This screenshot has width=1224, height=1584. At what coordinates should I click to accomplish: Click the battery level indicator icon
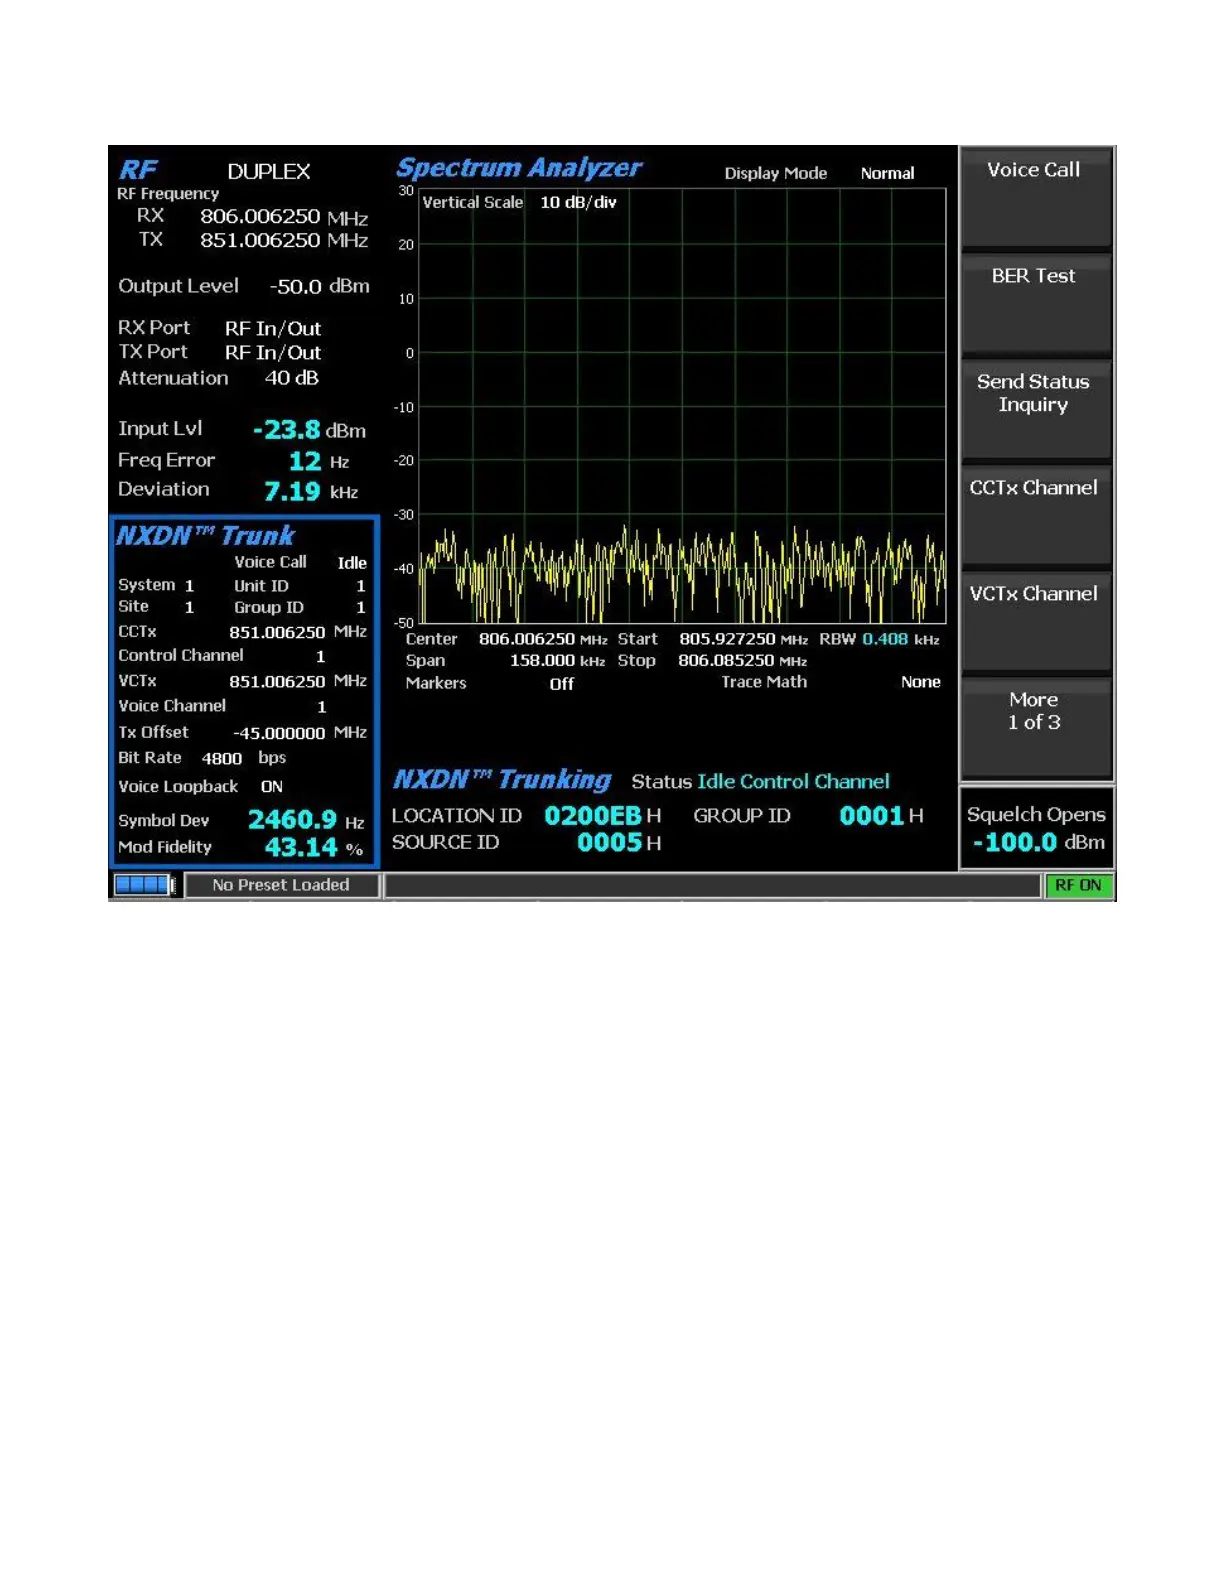[145, 885]
